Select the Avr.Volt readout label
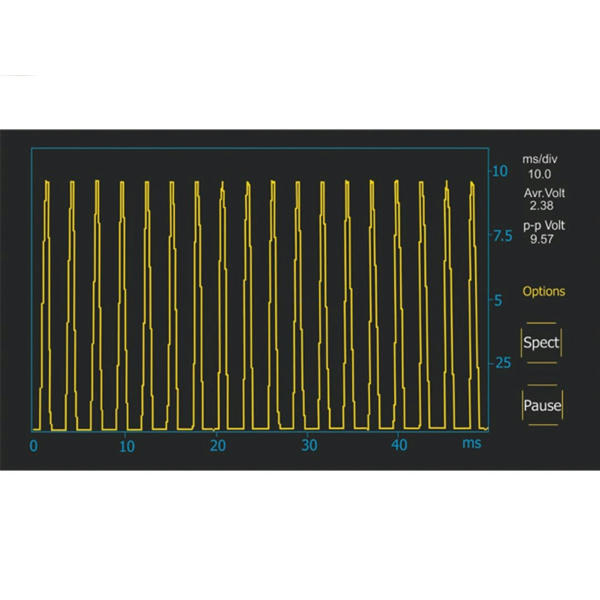The height and width of the screenshot is (600, 600). click(542, 191)
